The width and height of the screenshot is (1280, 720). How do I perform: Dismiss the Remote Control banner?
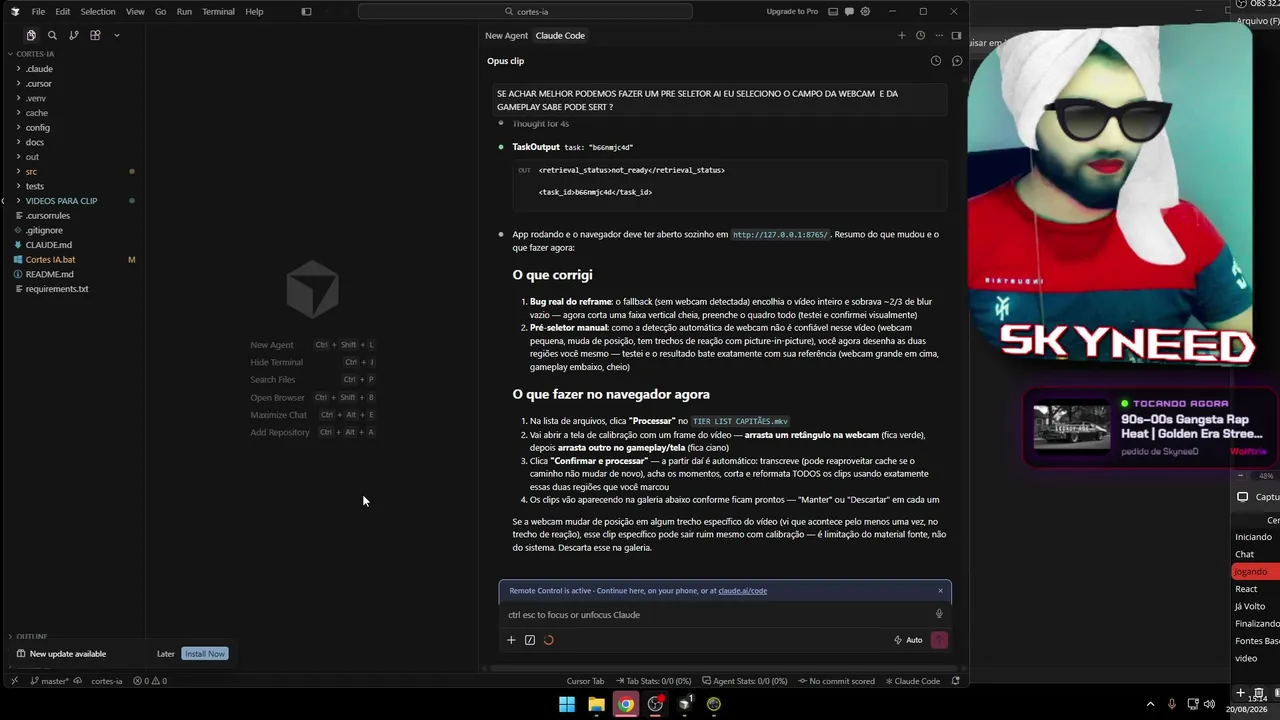(940, 590)
